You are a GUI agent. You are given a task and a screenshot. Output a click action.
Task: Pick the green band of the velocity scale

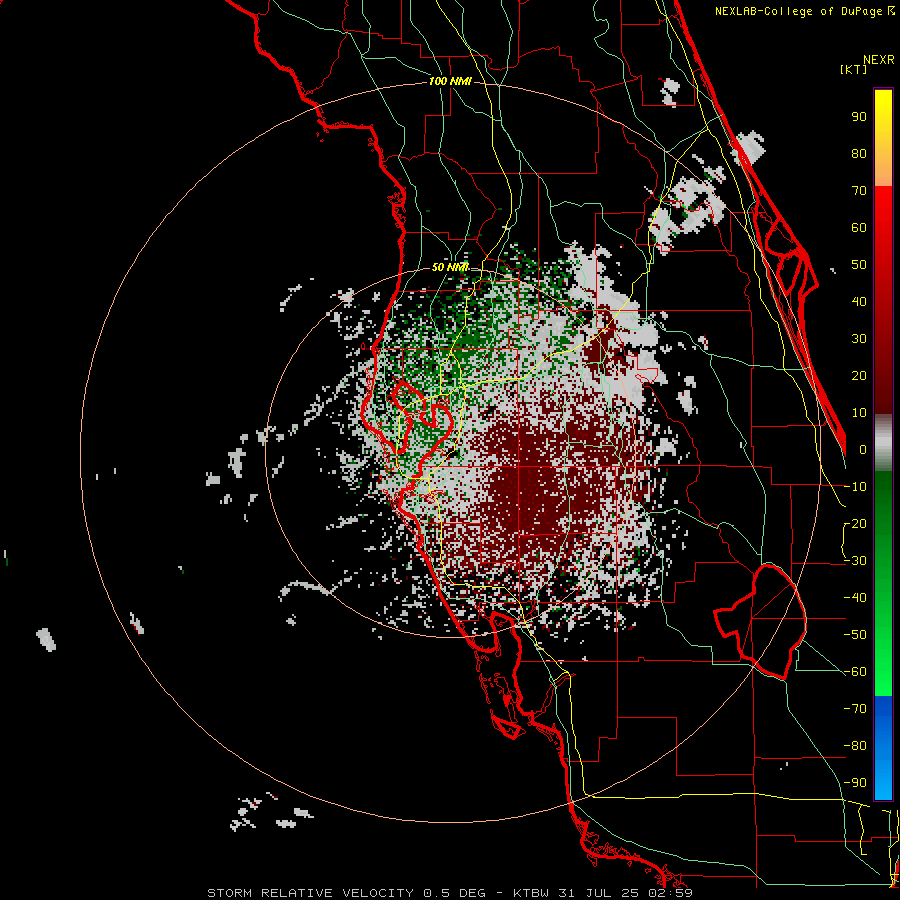[883, 583]
